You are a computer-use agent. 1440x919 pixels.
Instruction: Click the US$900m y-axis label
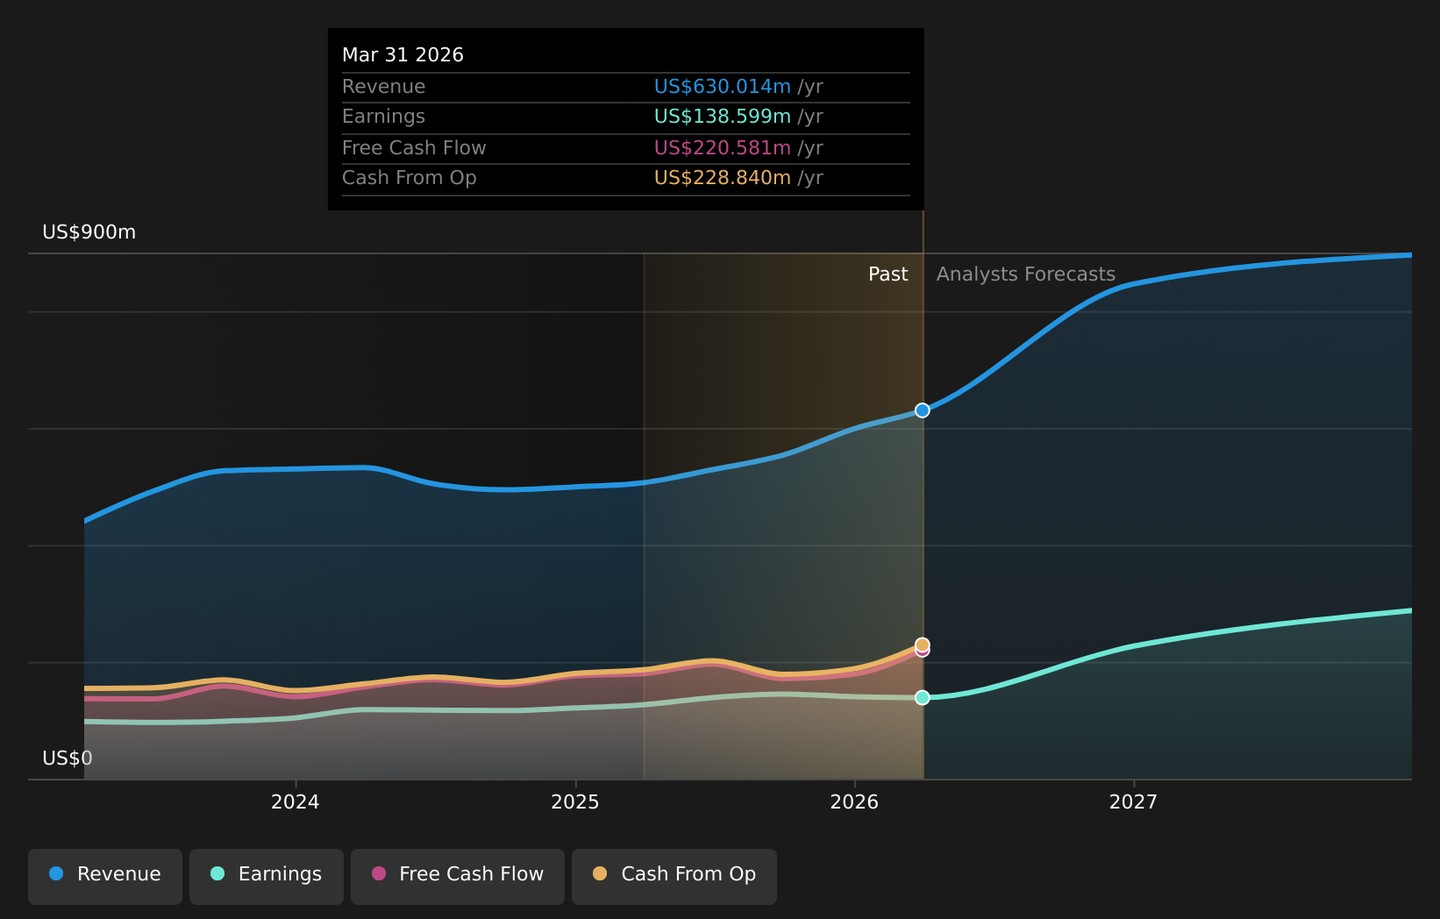(x=89, y=232)
